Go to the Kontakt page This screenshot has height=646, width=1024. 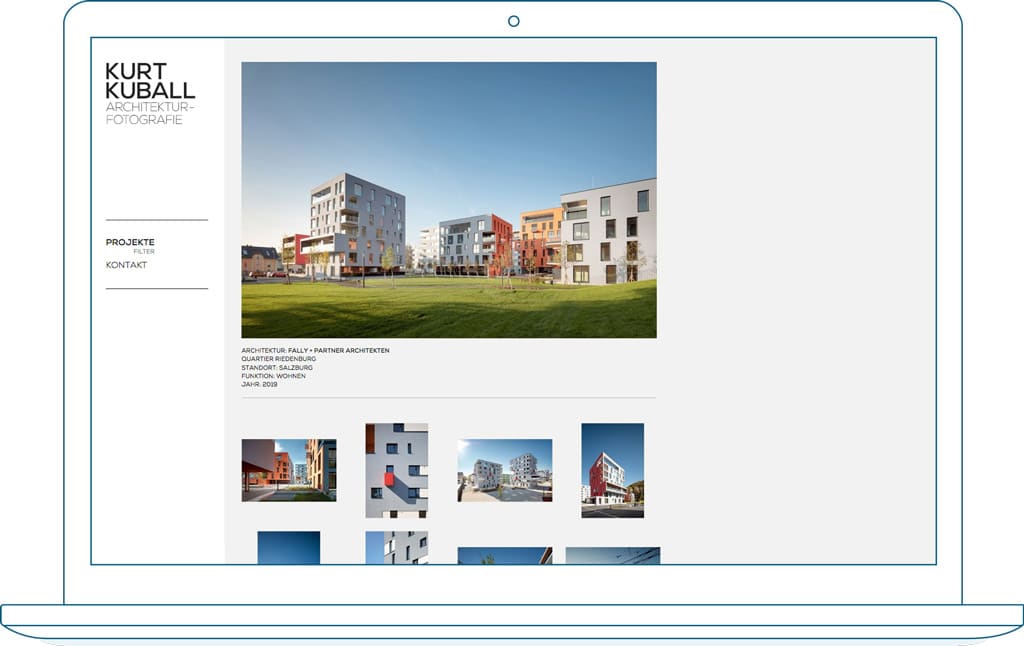click(126, 265)
